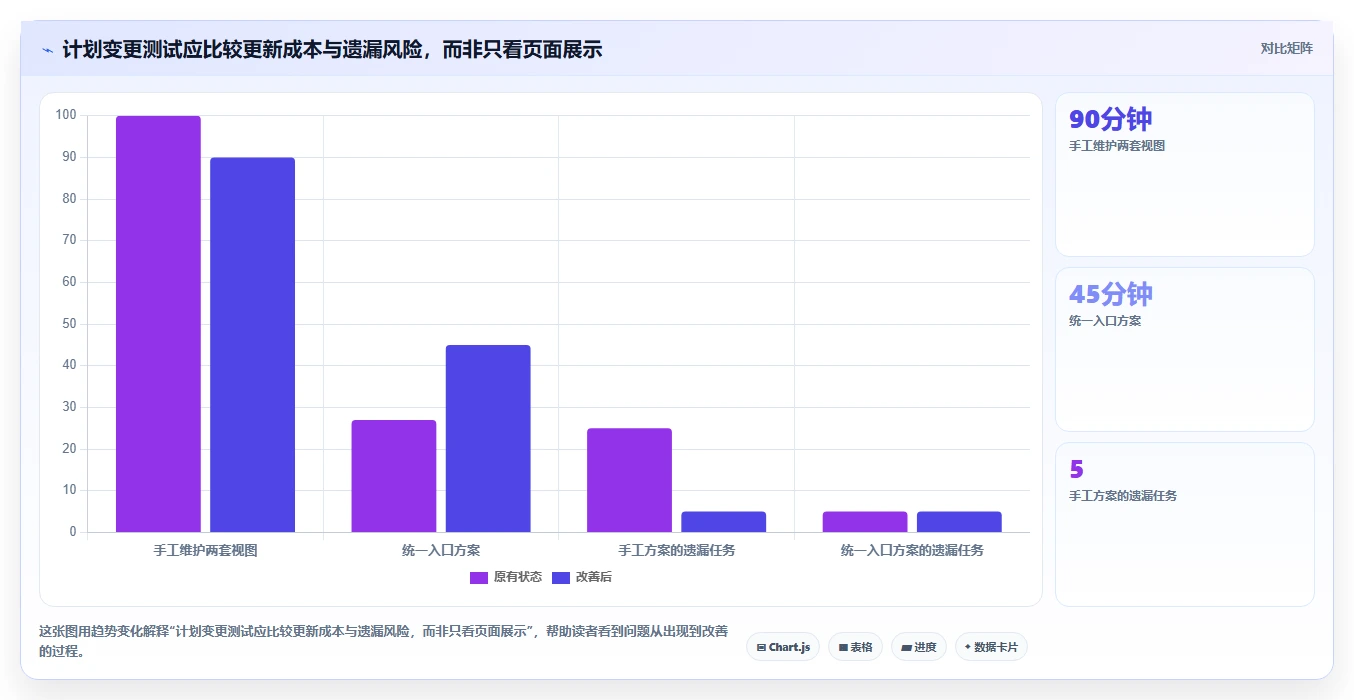Image resolution: width=1354 pixels, height=700 pixels.
Task: Click the blue 改善后 bar for 统一入口方案
Action: (x=488, y=438)
